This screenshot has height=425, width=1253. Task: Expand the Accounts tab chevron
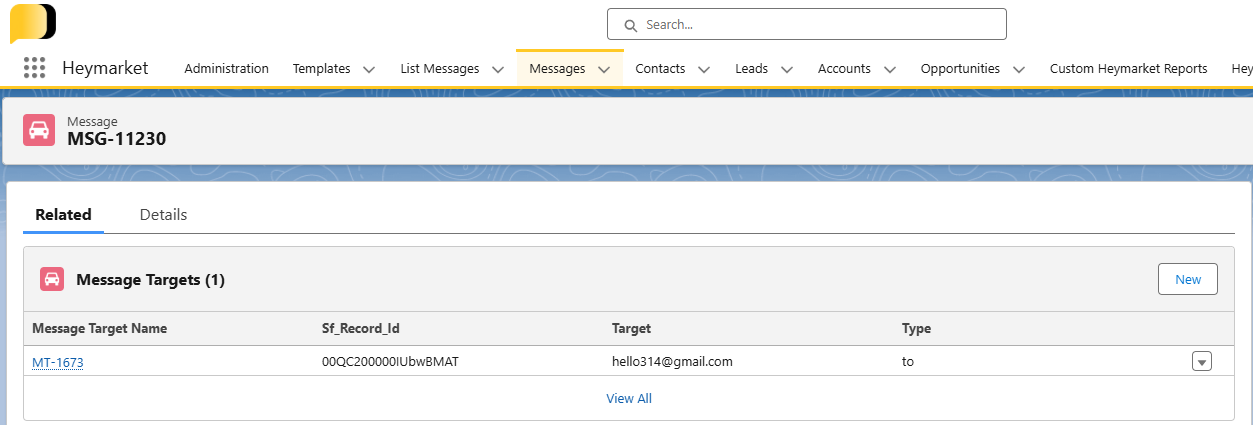pyautogui.click(x=889, y=70)
